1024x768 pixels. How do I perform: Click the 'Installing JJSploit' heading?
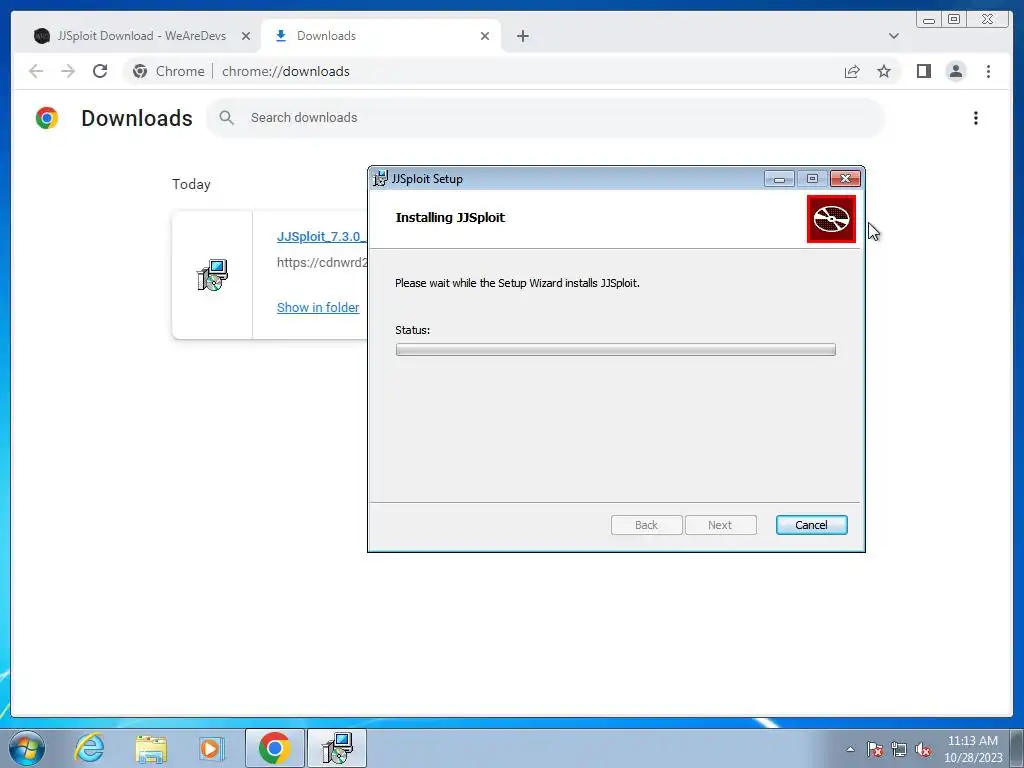tap(450, 217)
